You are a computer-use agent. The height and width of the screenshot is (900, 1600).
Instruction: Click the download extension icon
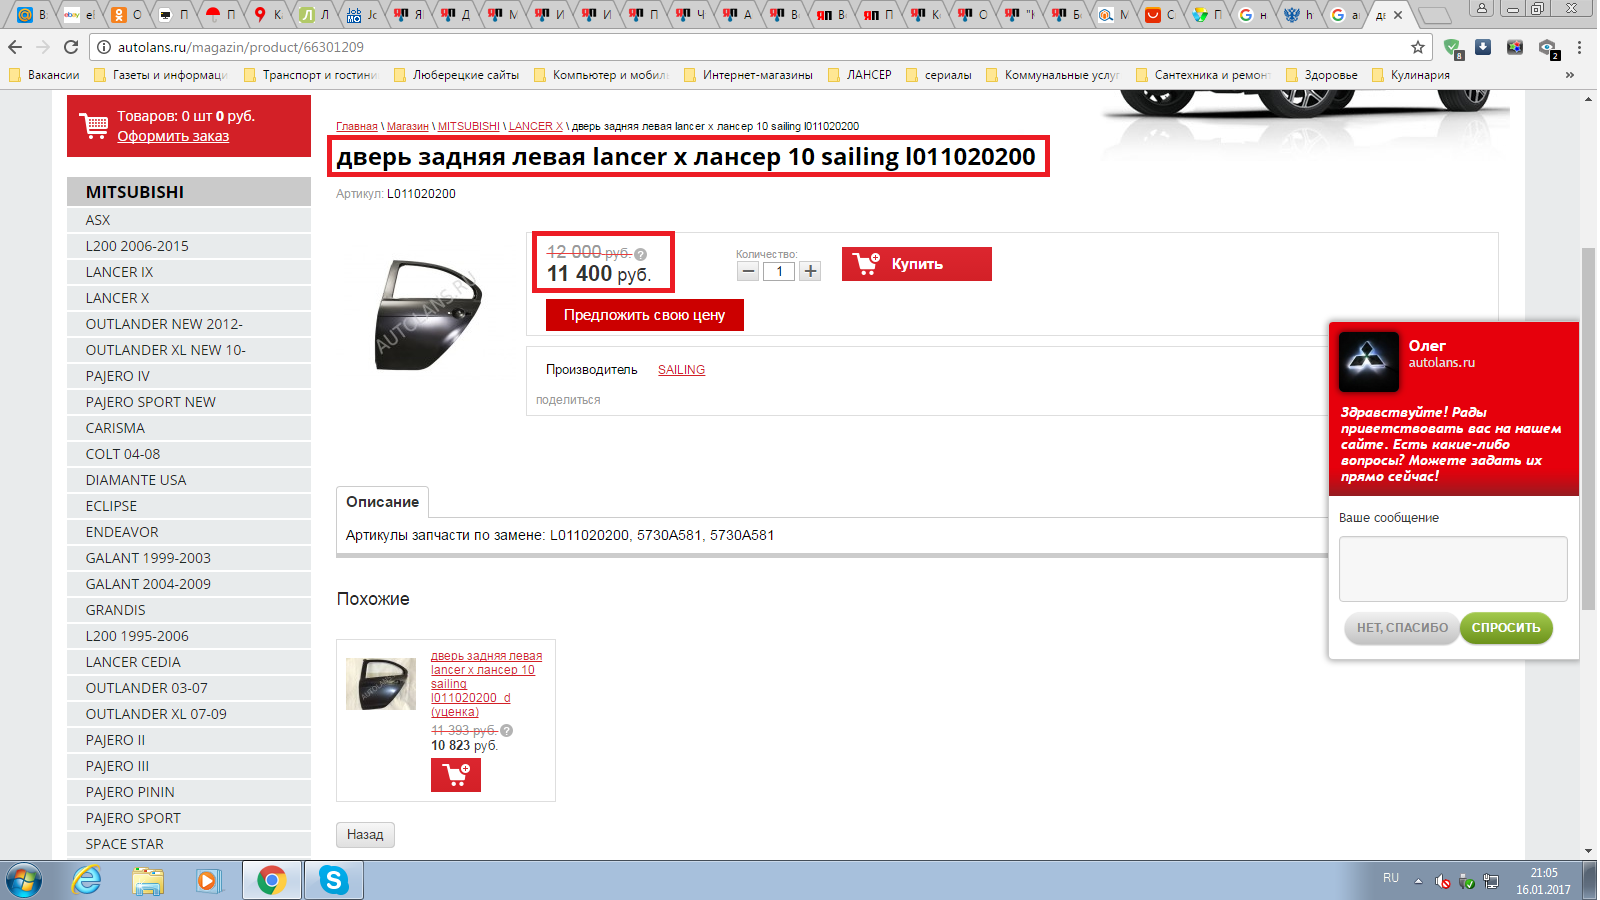[1483, 47]
